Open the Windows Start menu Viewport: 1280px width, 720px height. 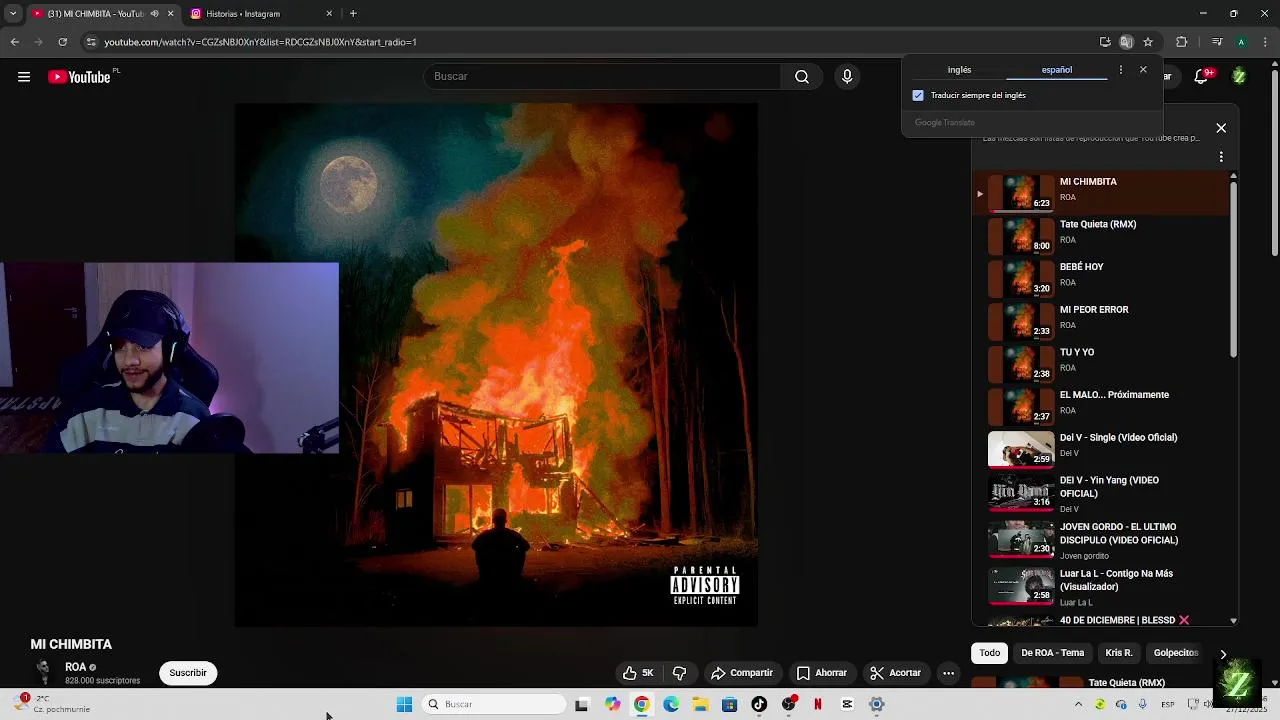[x=404, y=705]
